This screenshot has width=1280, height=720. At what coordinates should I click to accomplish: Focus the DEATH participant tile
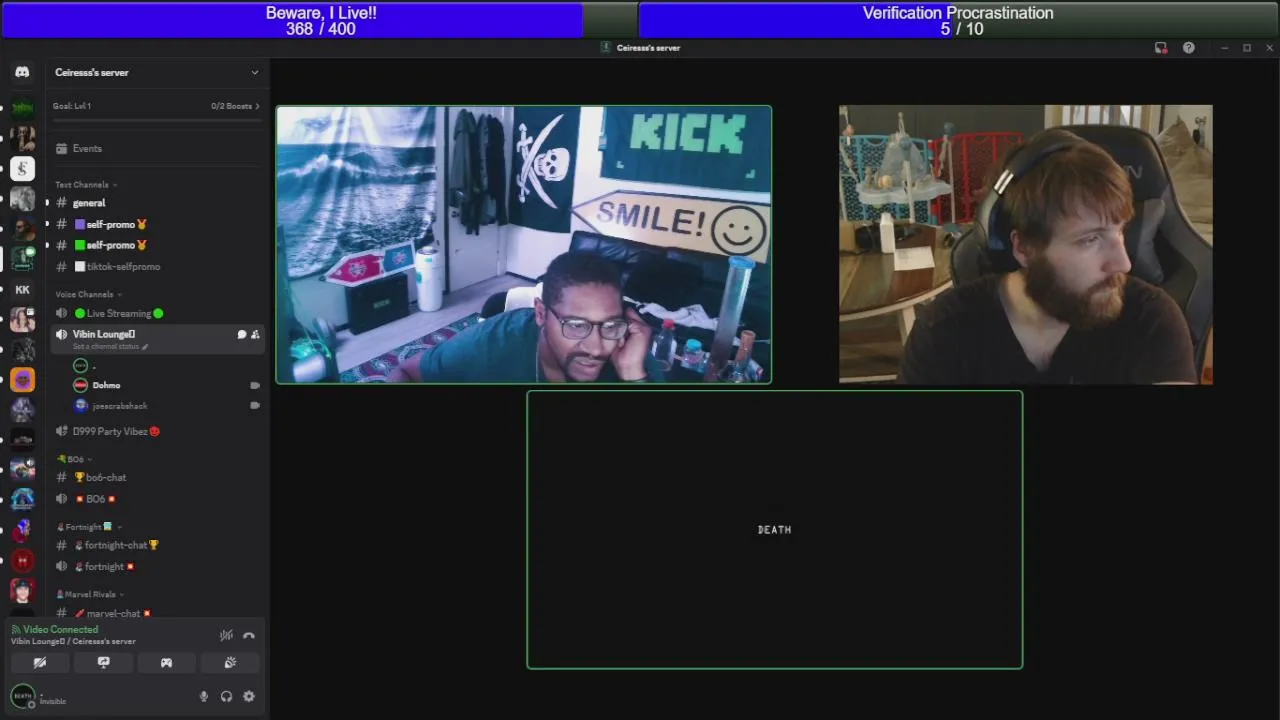(x=775, y=530)
